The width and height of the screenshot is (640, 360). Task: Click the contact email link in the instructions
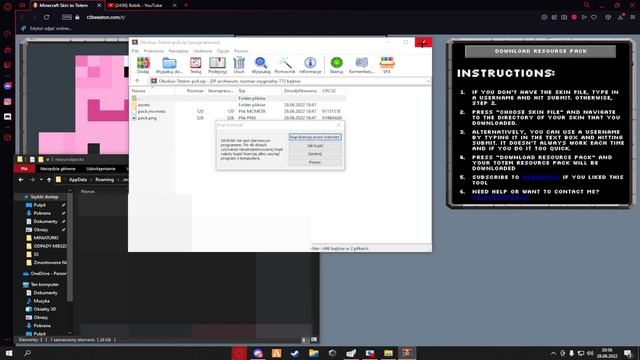pos(500,198)
